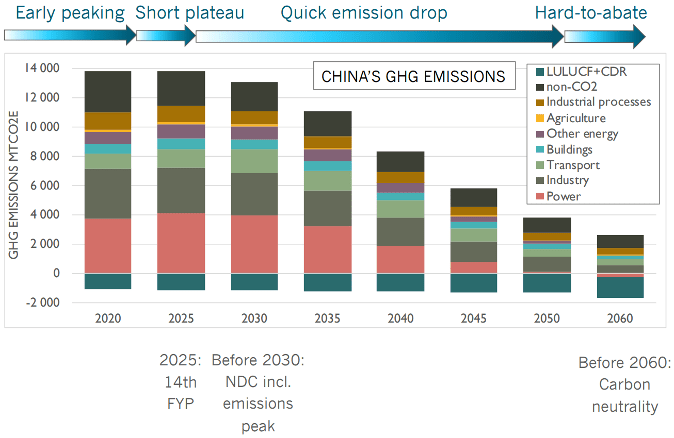Select the LULUCF+CDR legend color swatch
Image resolution: width=674 pixels, height=438 pixels.
click(541, 71)
